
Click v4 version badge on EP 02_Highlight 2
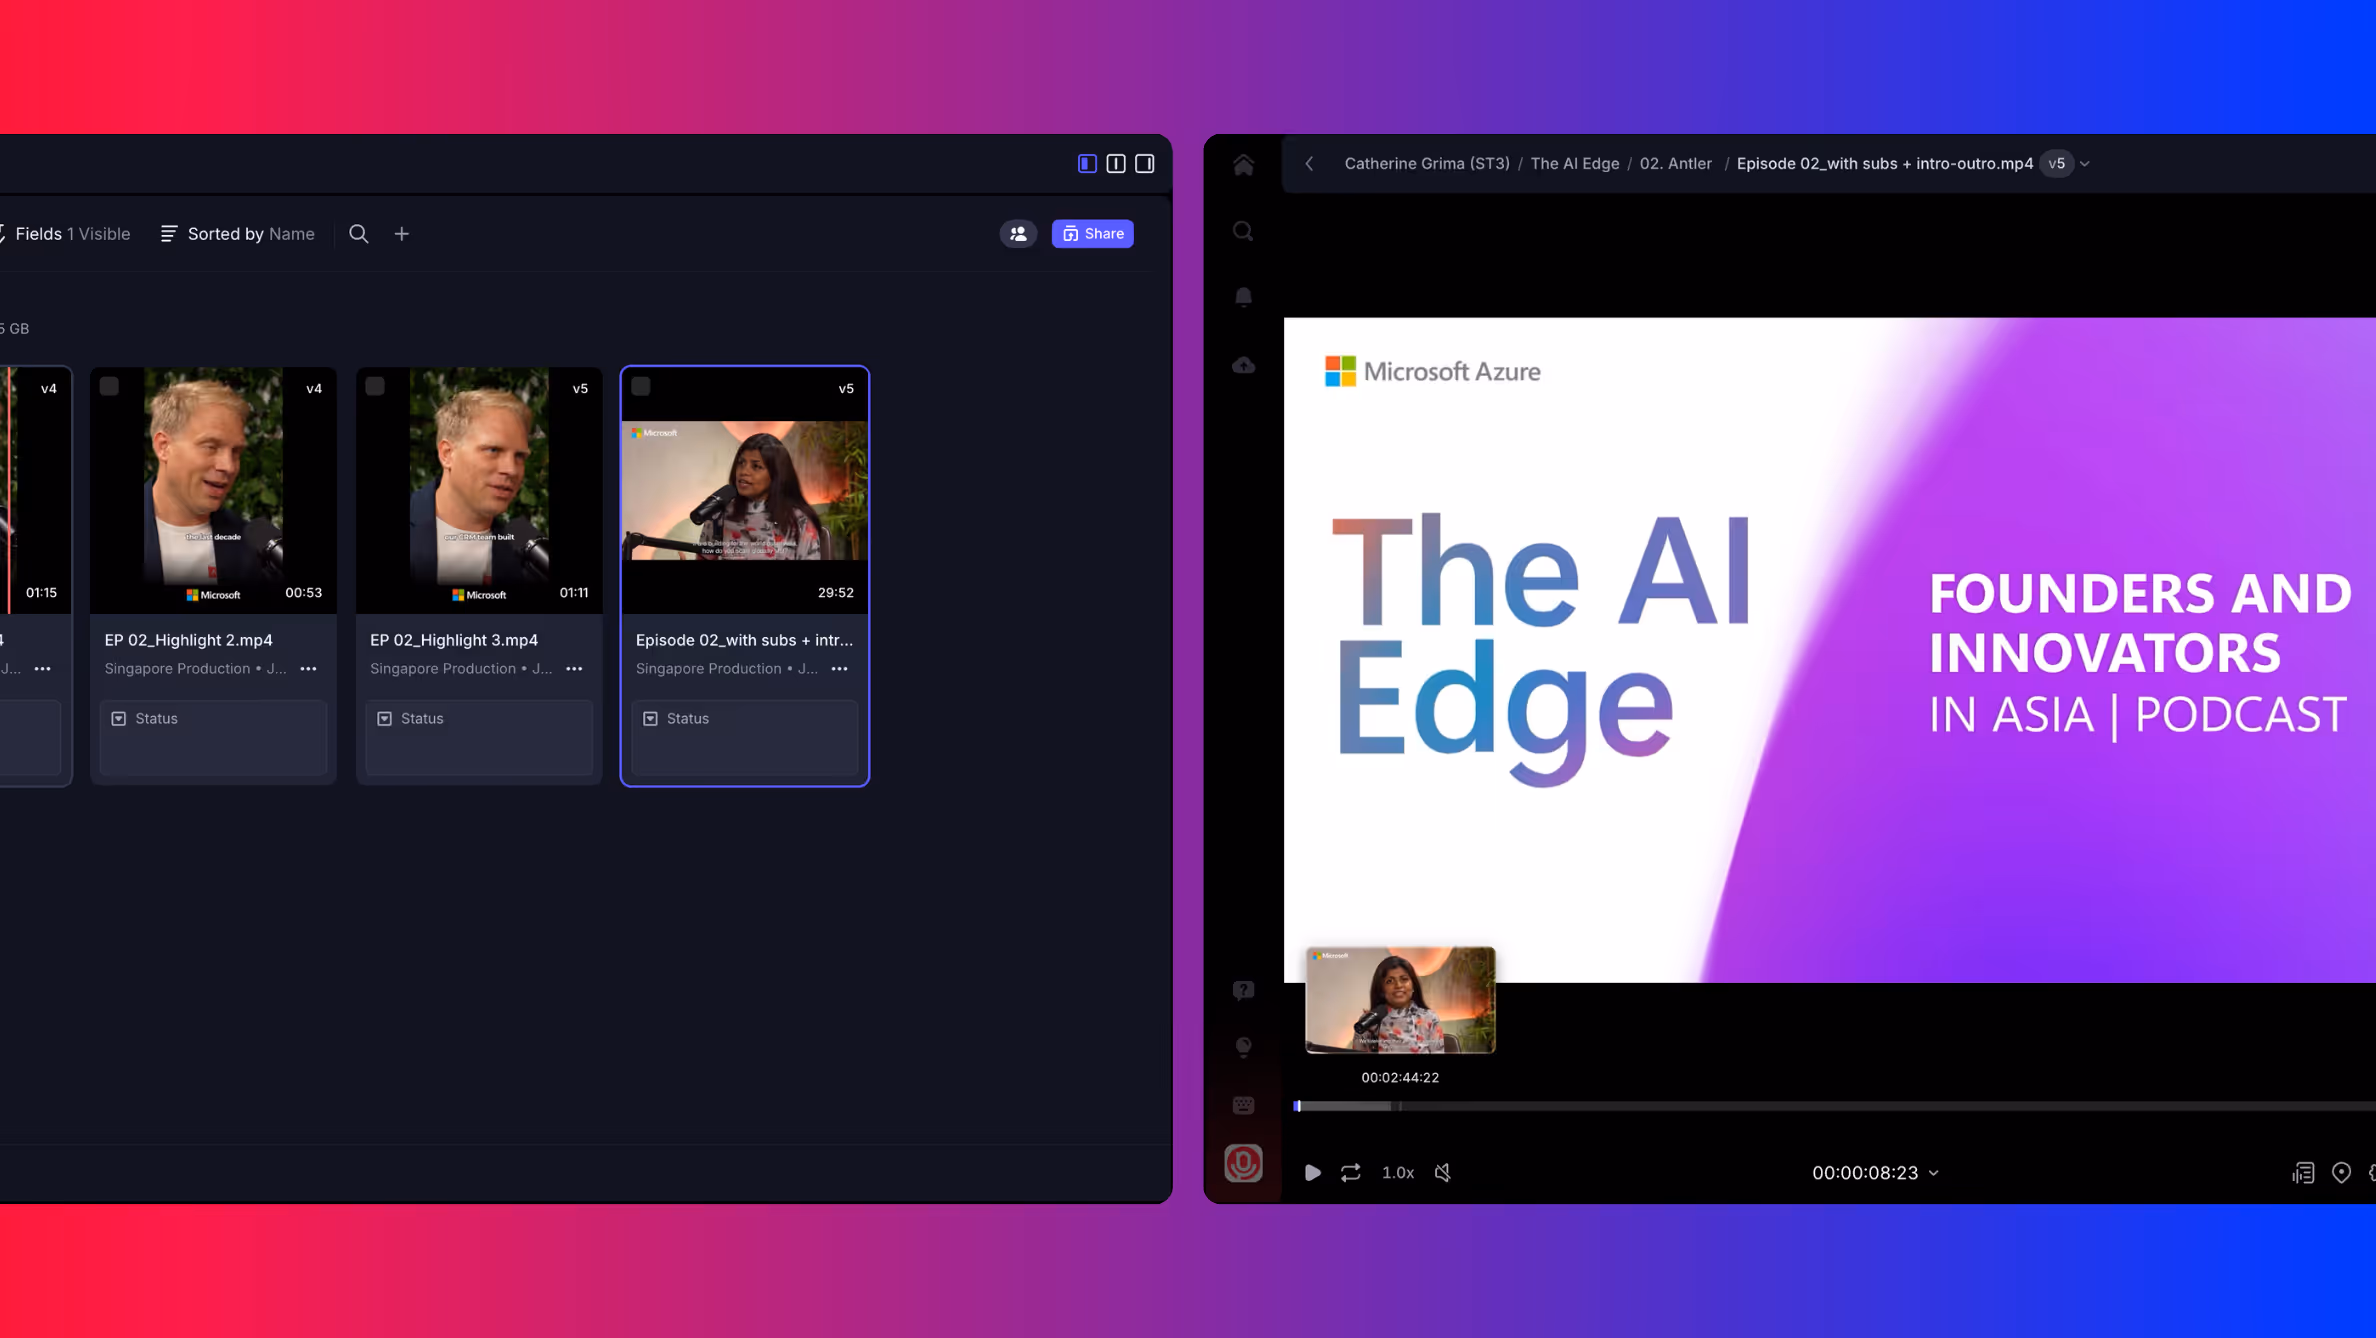(314, 389)
